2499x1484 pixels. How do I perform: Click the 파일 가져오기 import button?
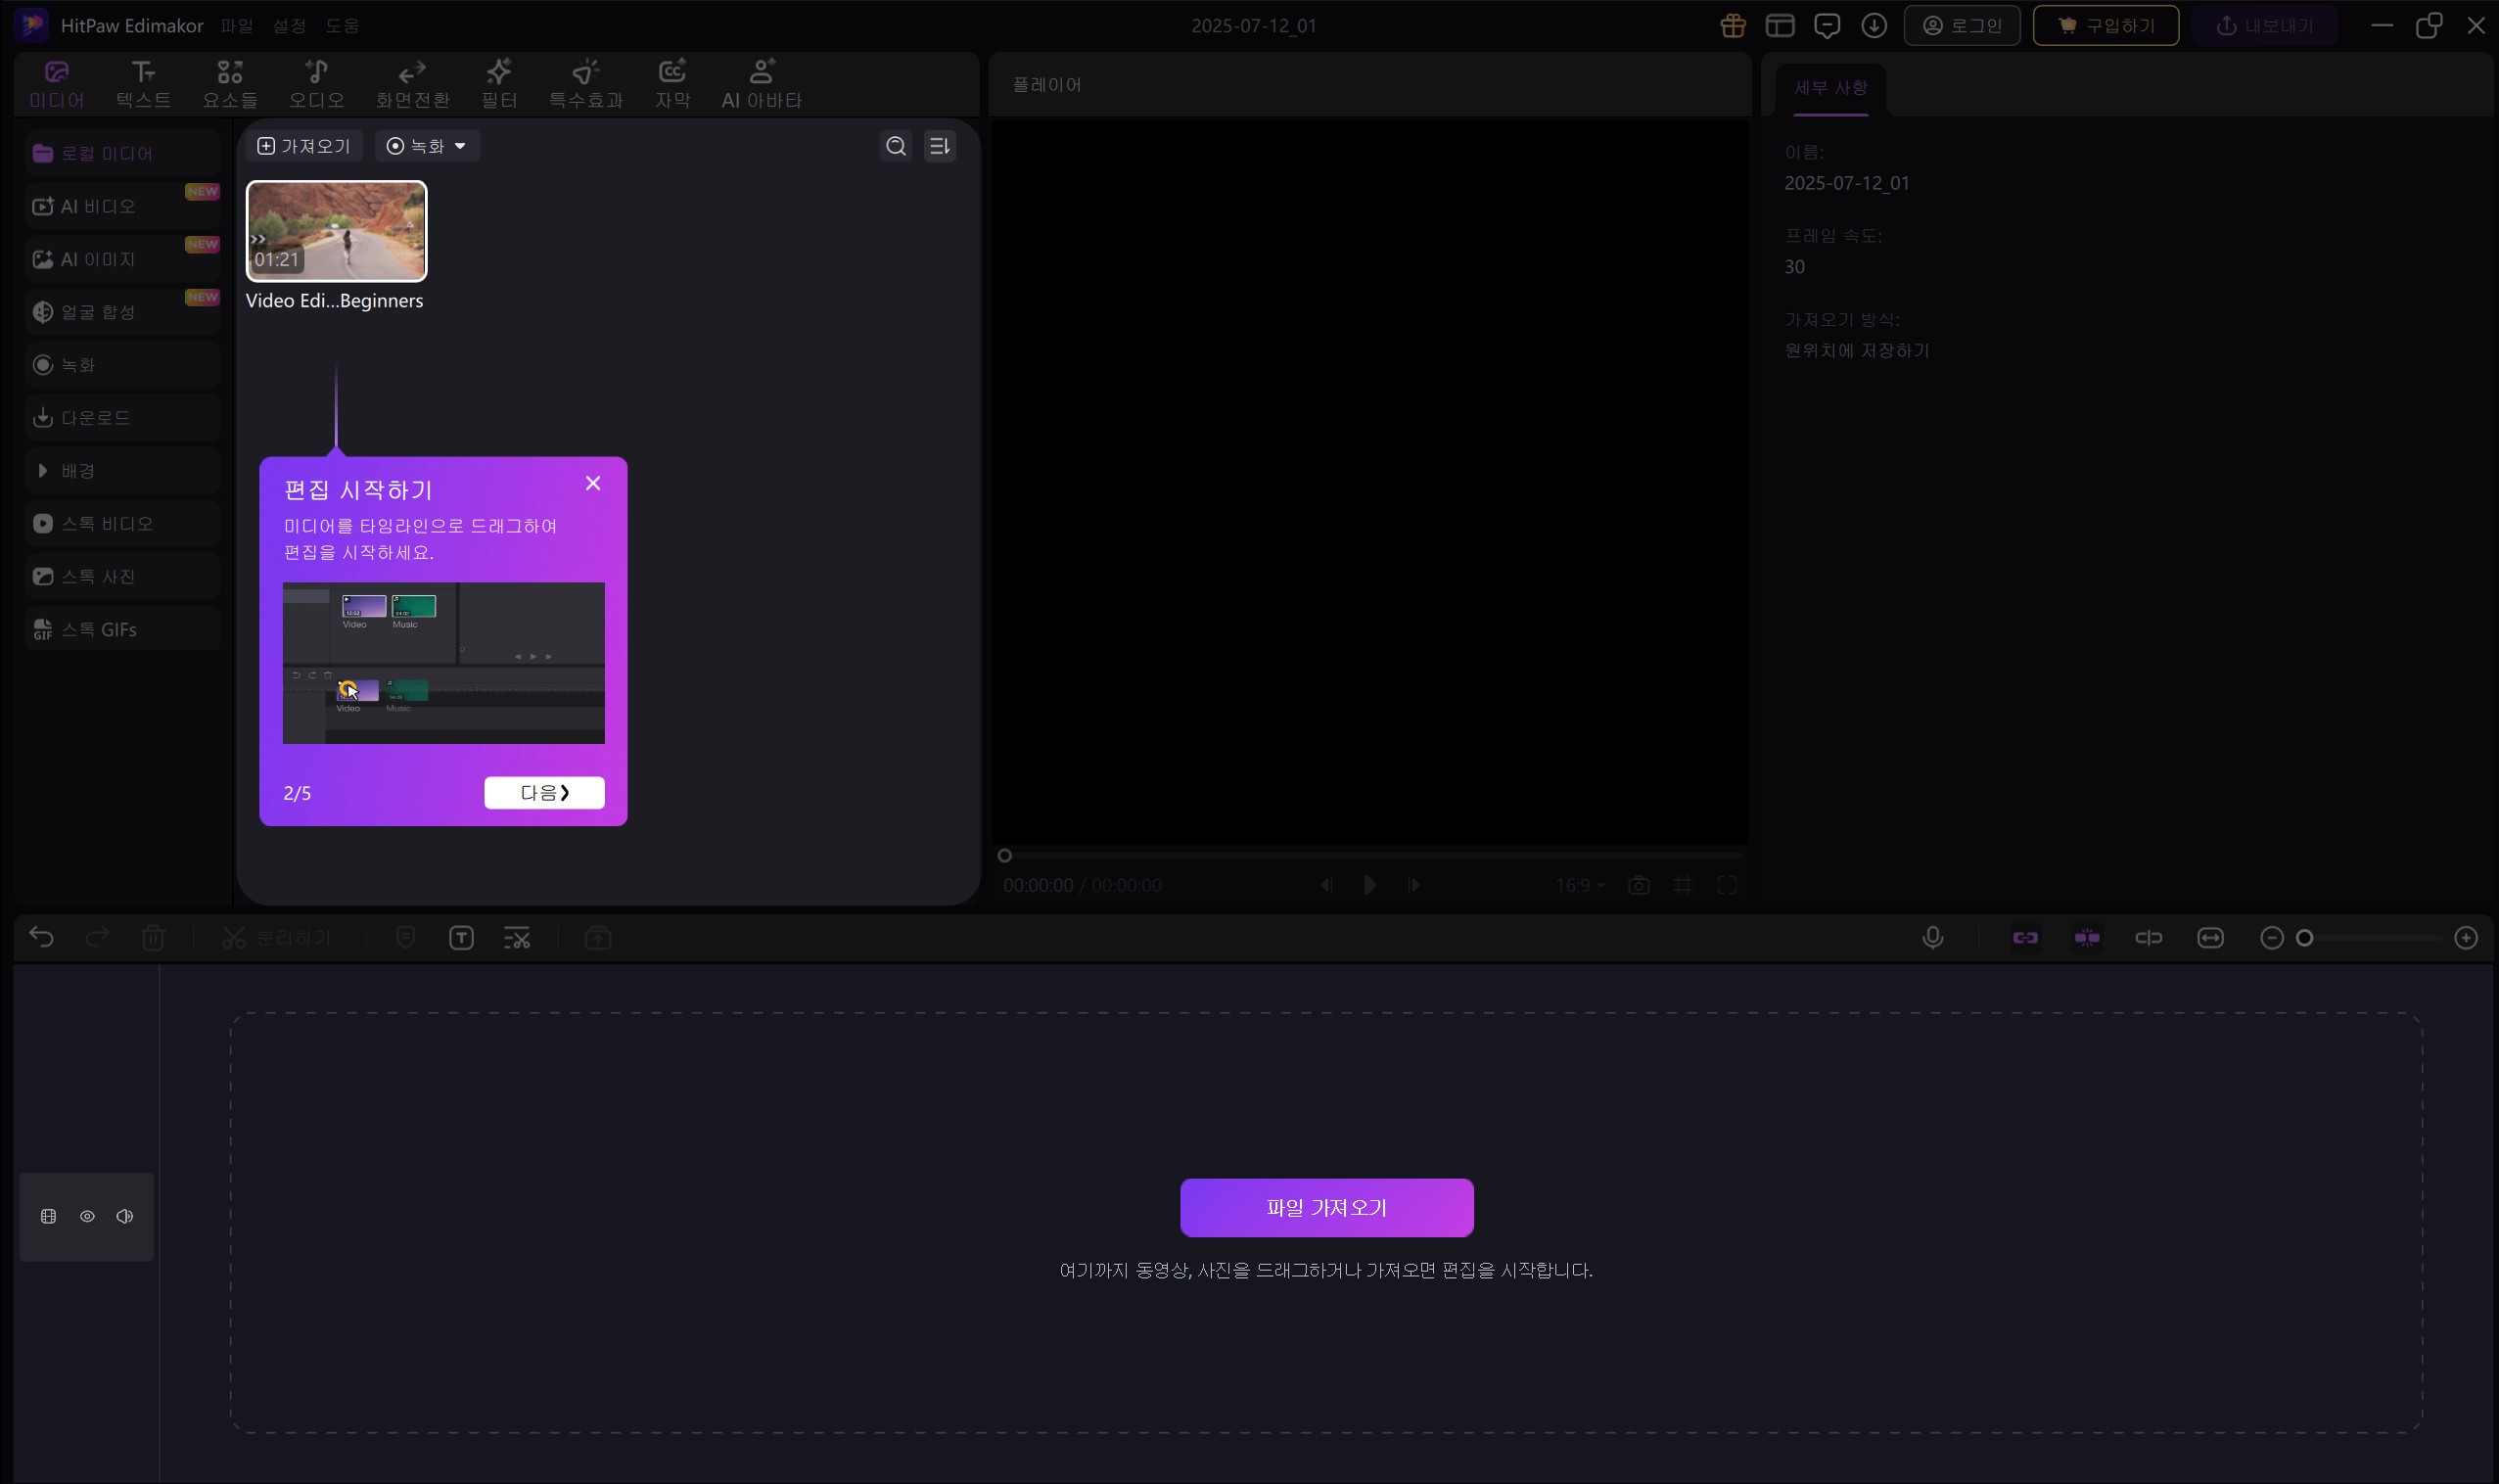pos(1326,1207)
